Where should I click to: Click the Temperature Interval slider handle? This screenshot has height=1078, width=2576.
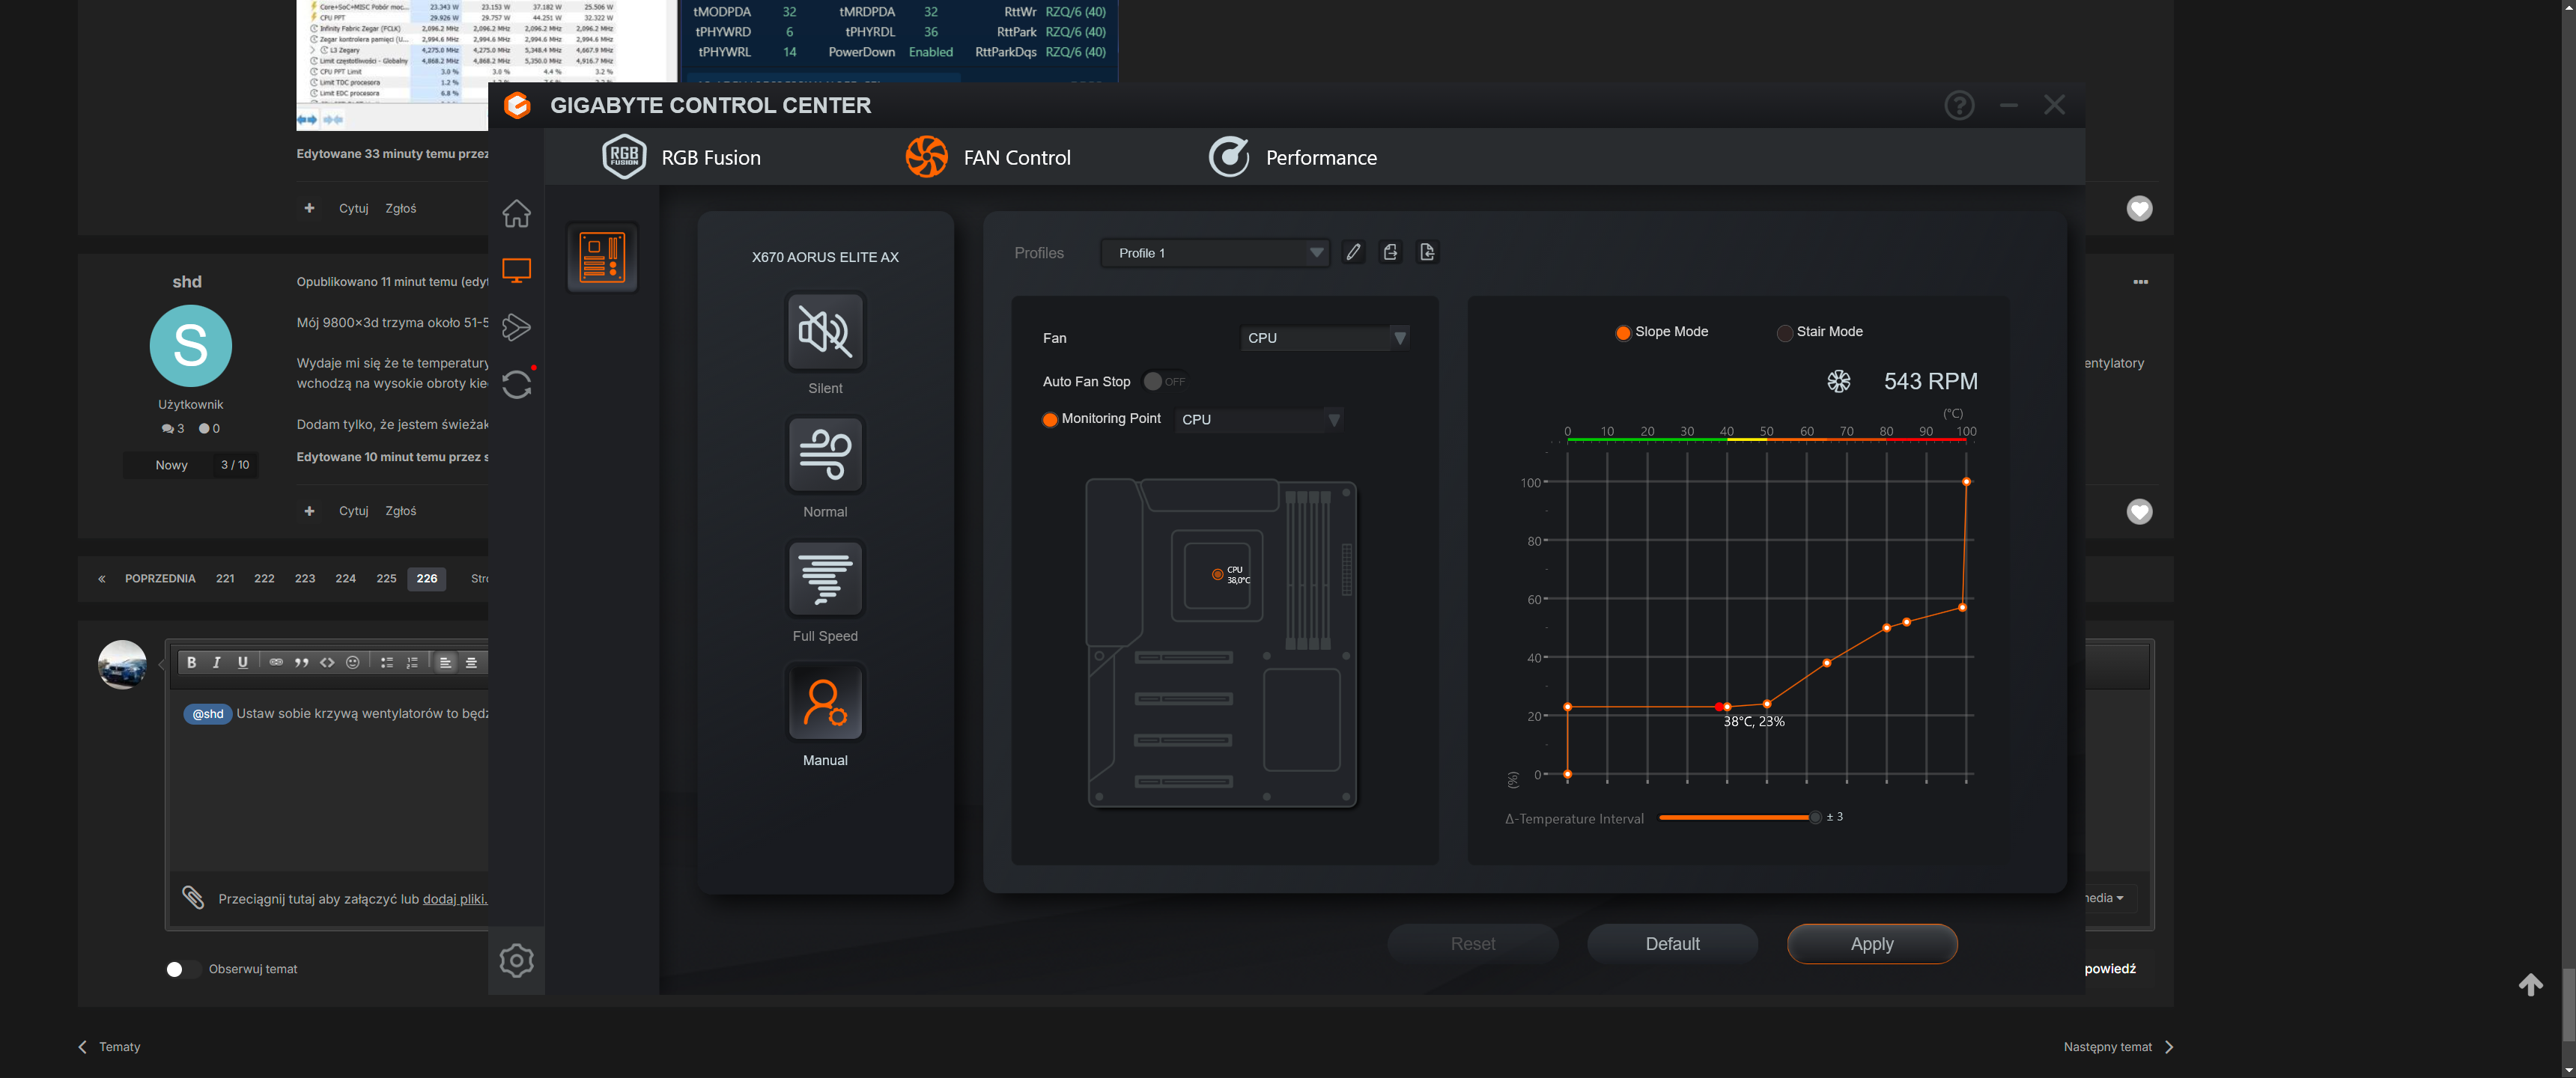(1815, 818)
